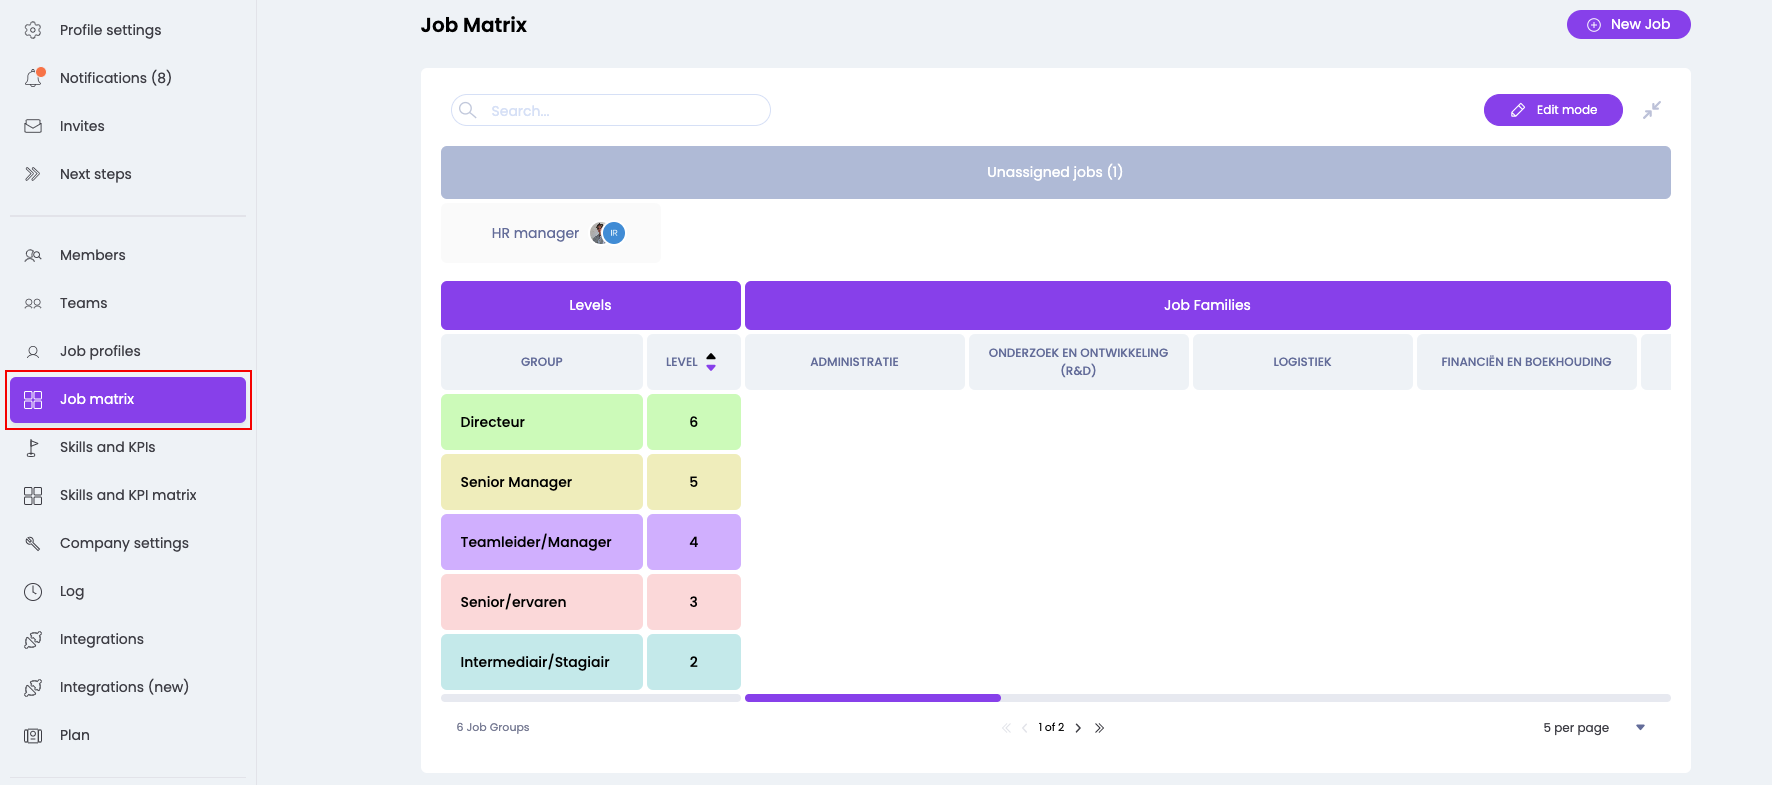This screenshot has width=1772, height=785.
Task: Jump to last page of job groups
Action: [x=1099, y=728]
